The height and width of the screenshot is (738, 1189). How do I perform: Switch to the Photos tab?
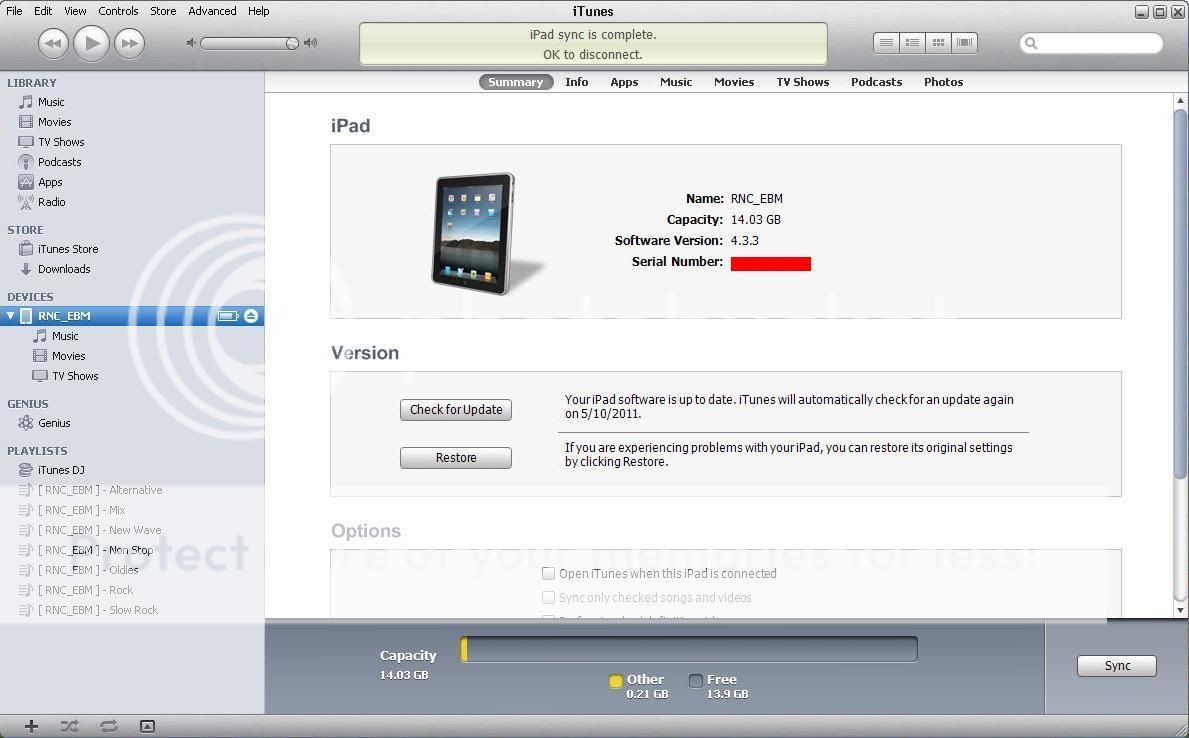click(943, 82)
